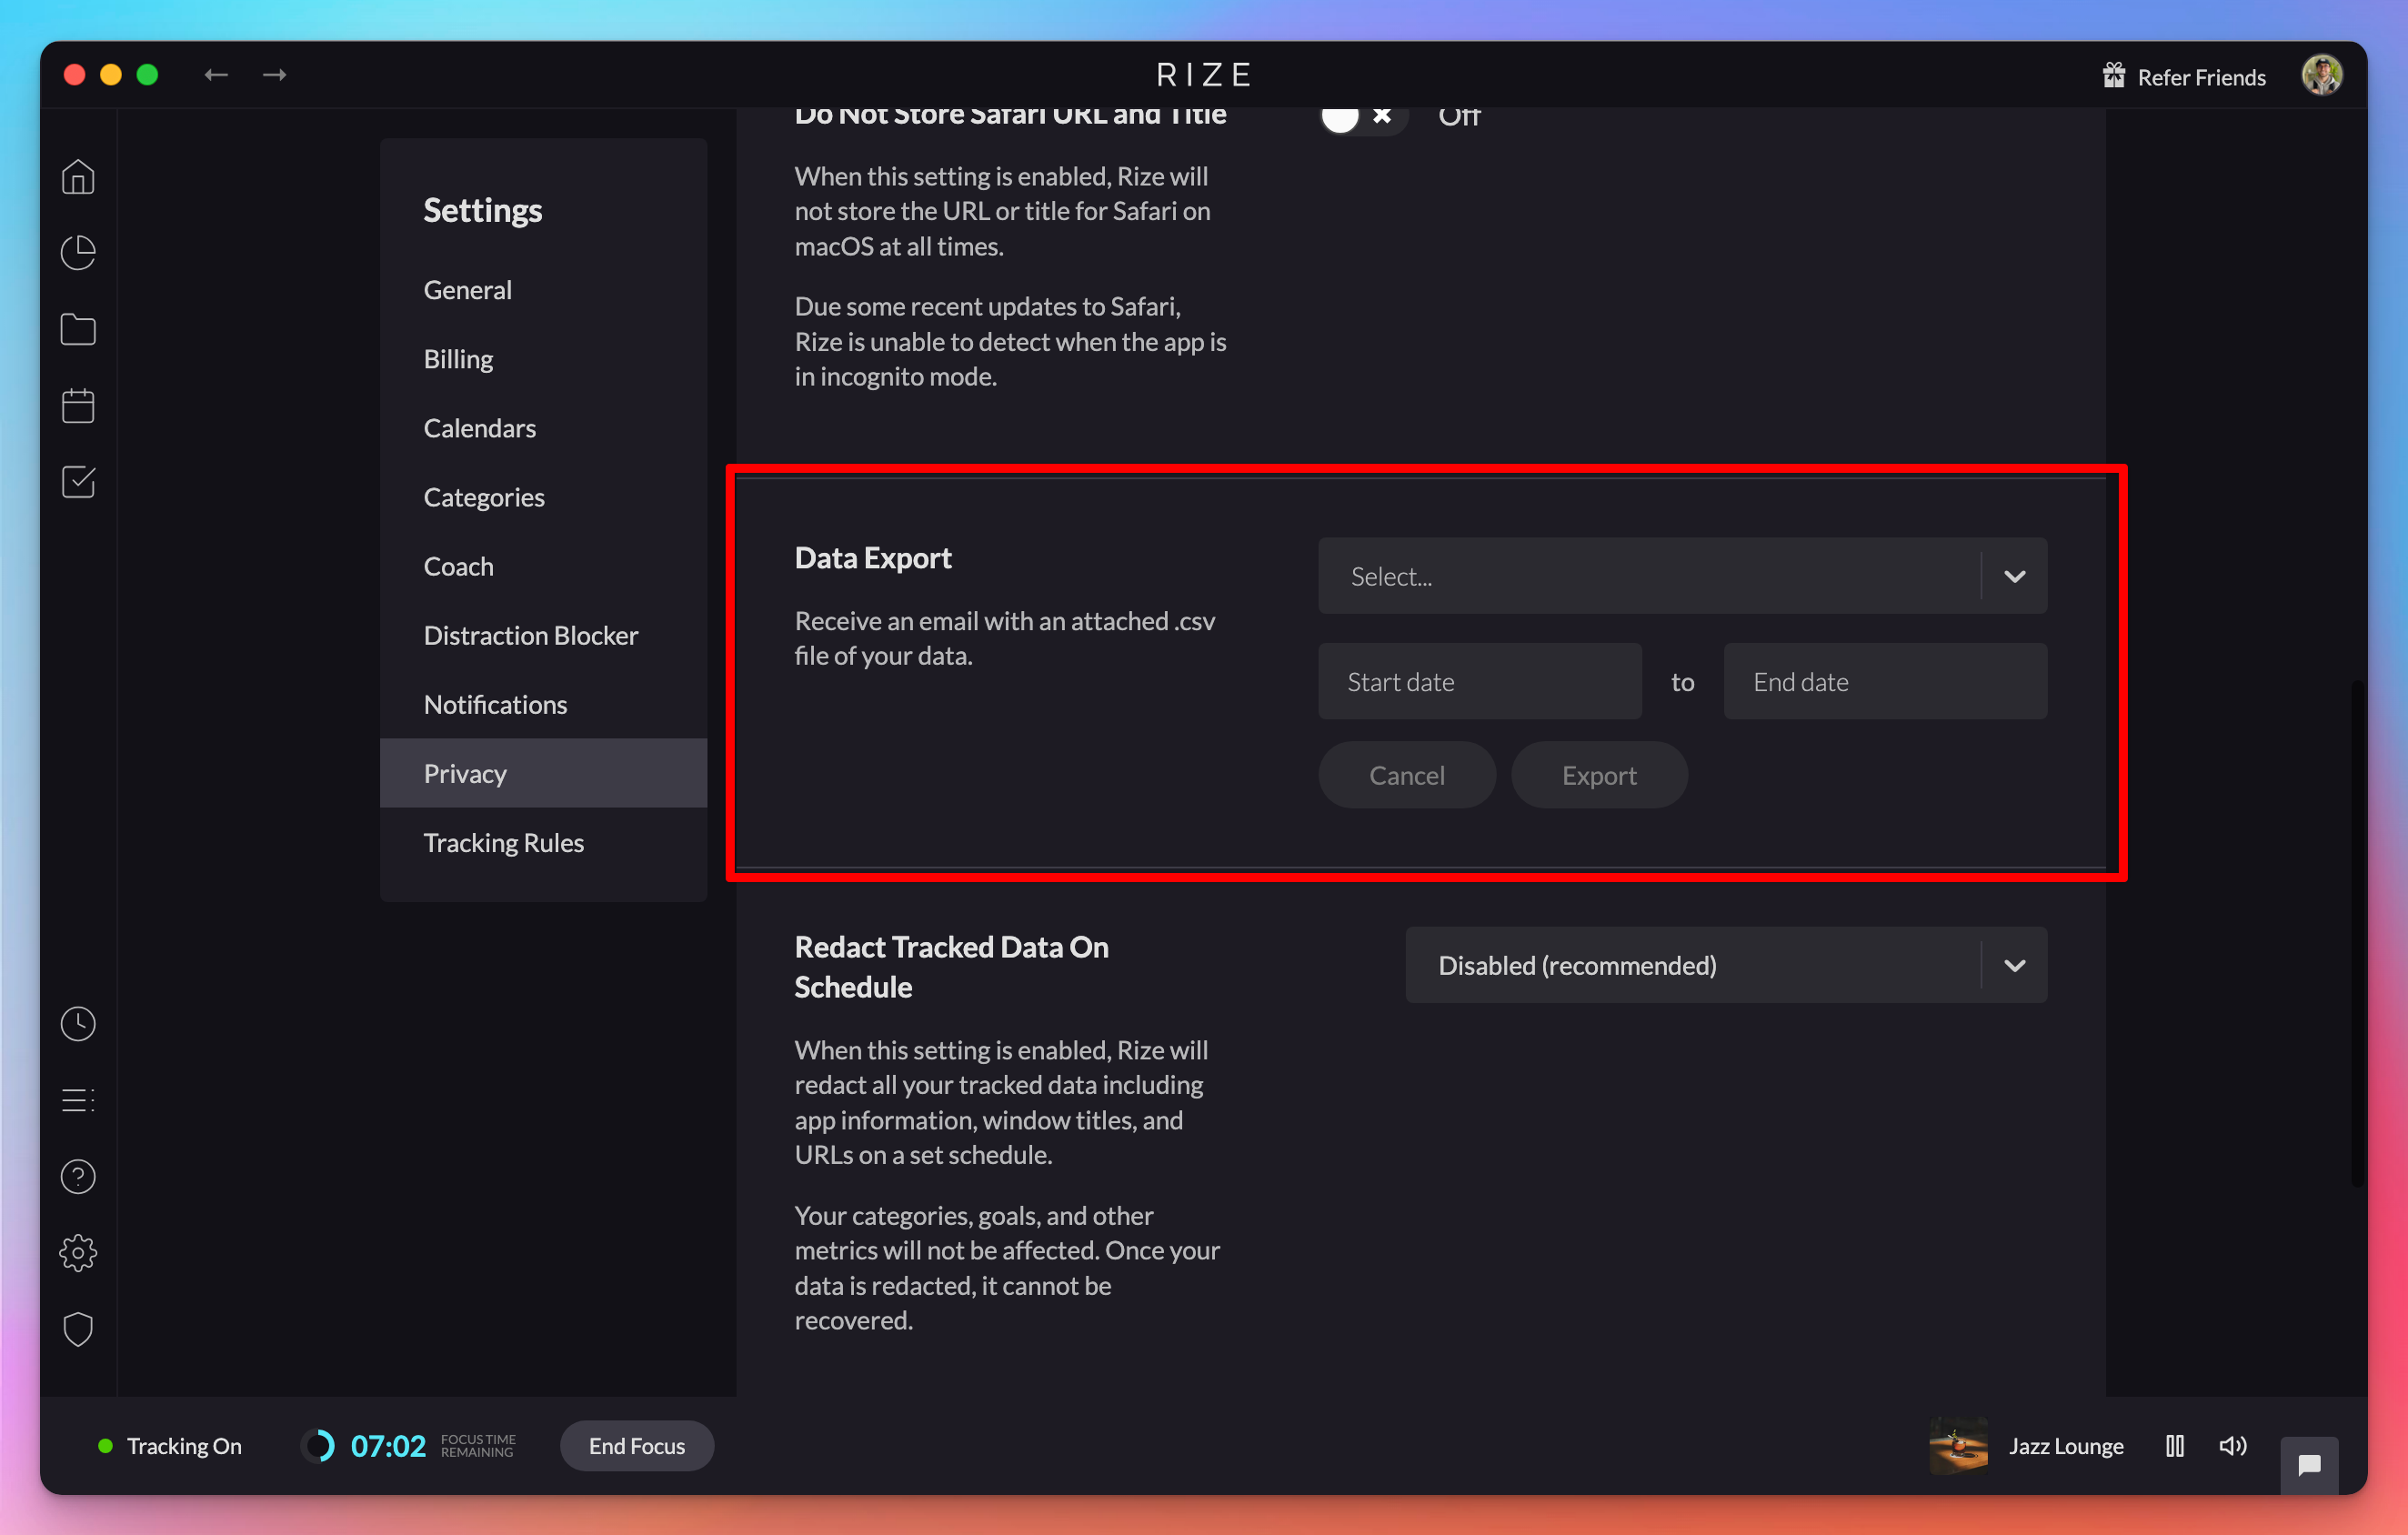Open the Disabled (recommended) redact schedule dropdown
Screen dimensions: 2408x1535
[1726, 965]
